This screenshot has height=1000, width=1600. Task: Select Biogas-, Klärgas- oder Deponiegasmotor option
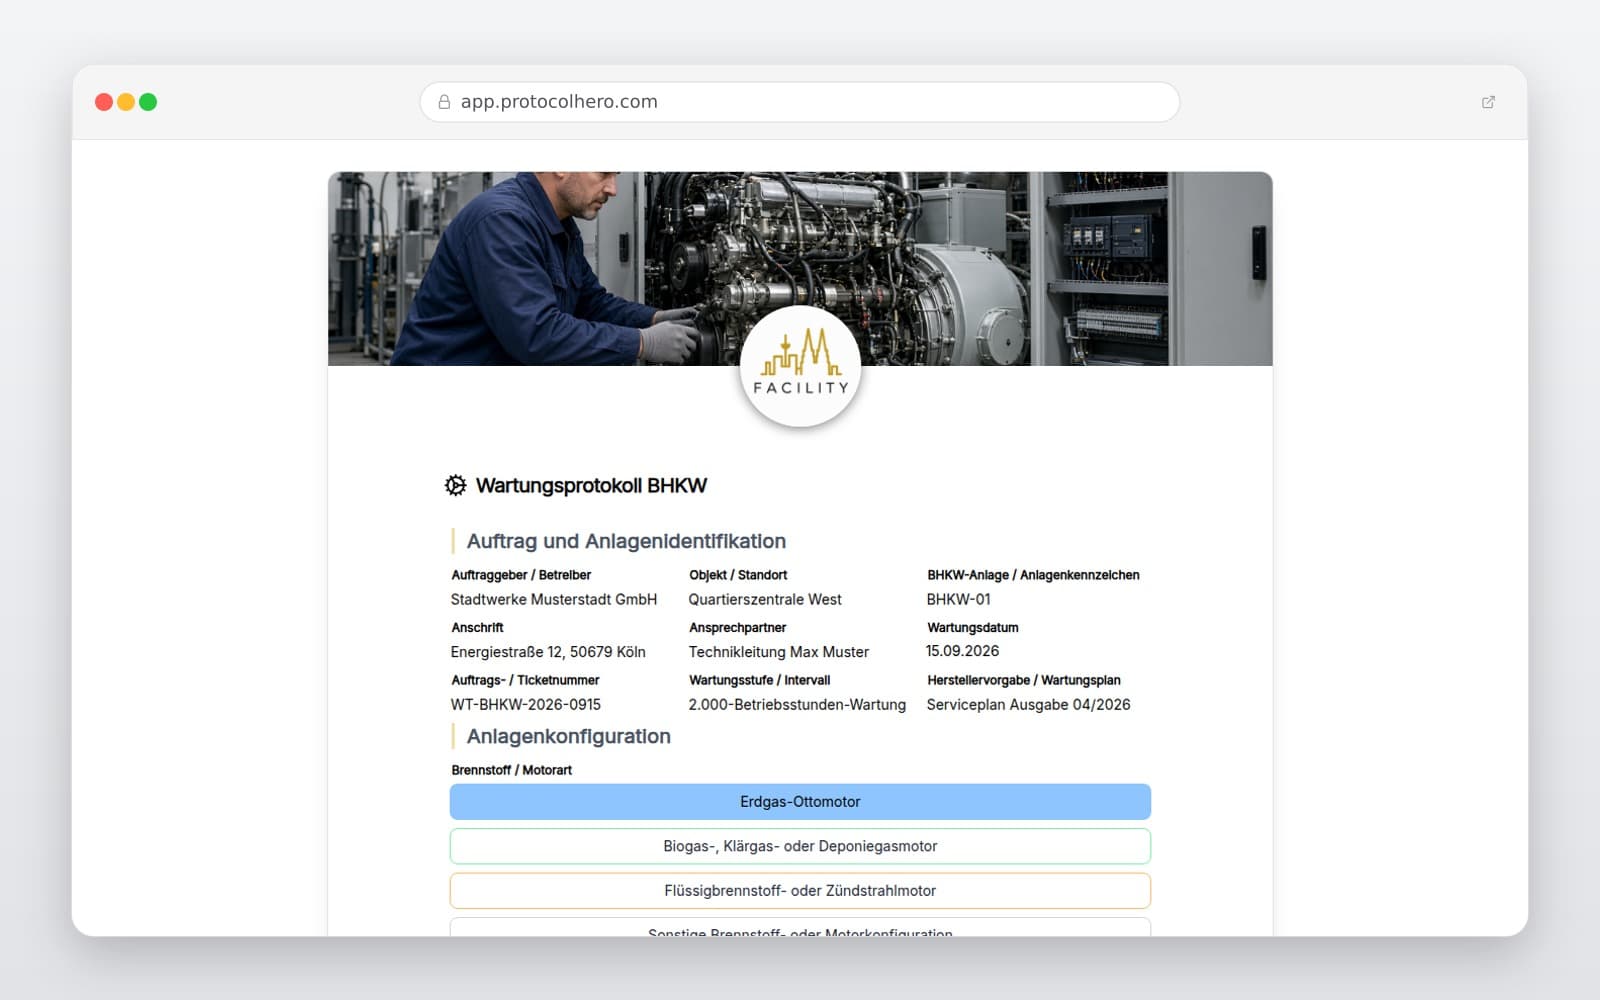(x=800, y=846)
